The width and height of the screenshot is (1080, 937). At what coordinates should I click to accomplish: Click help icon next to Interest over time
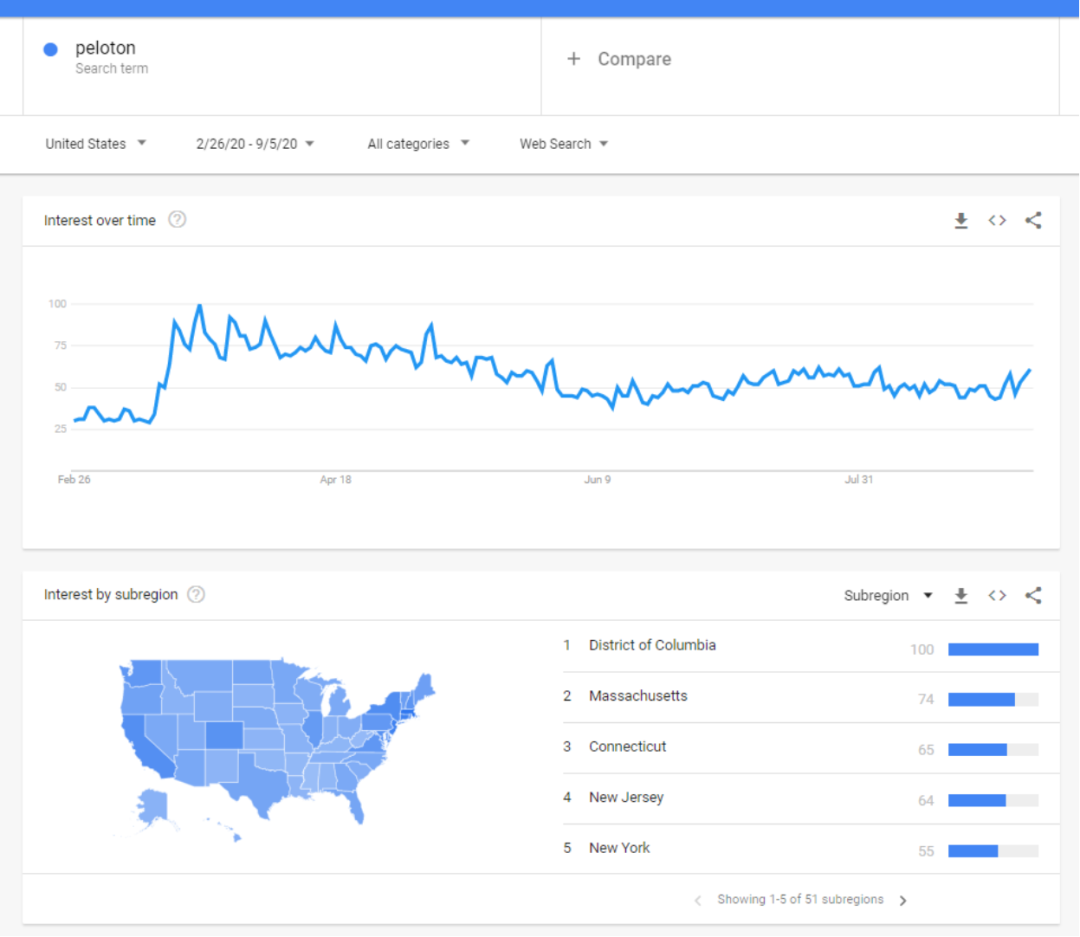[177, 220]
